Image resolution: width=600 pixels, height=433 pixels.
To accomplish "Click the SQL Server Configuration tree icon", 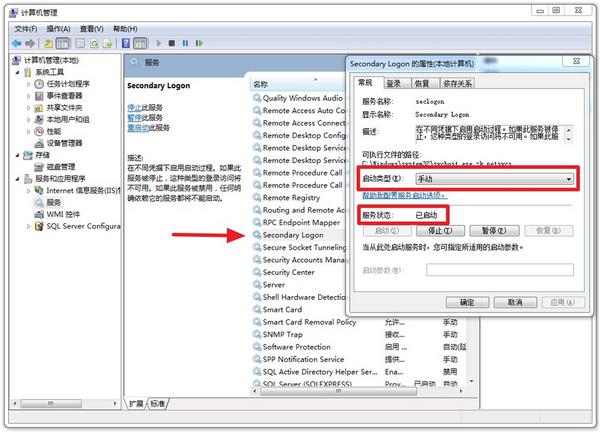I will pyautogui.click(x=39, y=226).
